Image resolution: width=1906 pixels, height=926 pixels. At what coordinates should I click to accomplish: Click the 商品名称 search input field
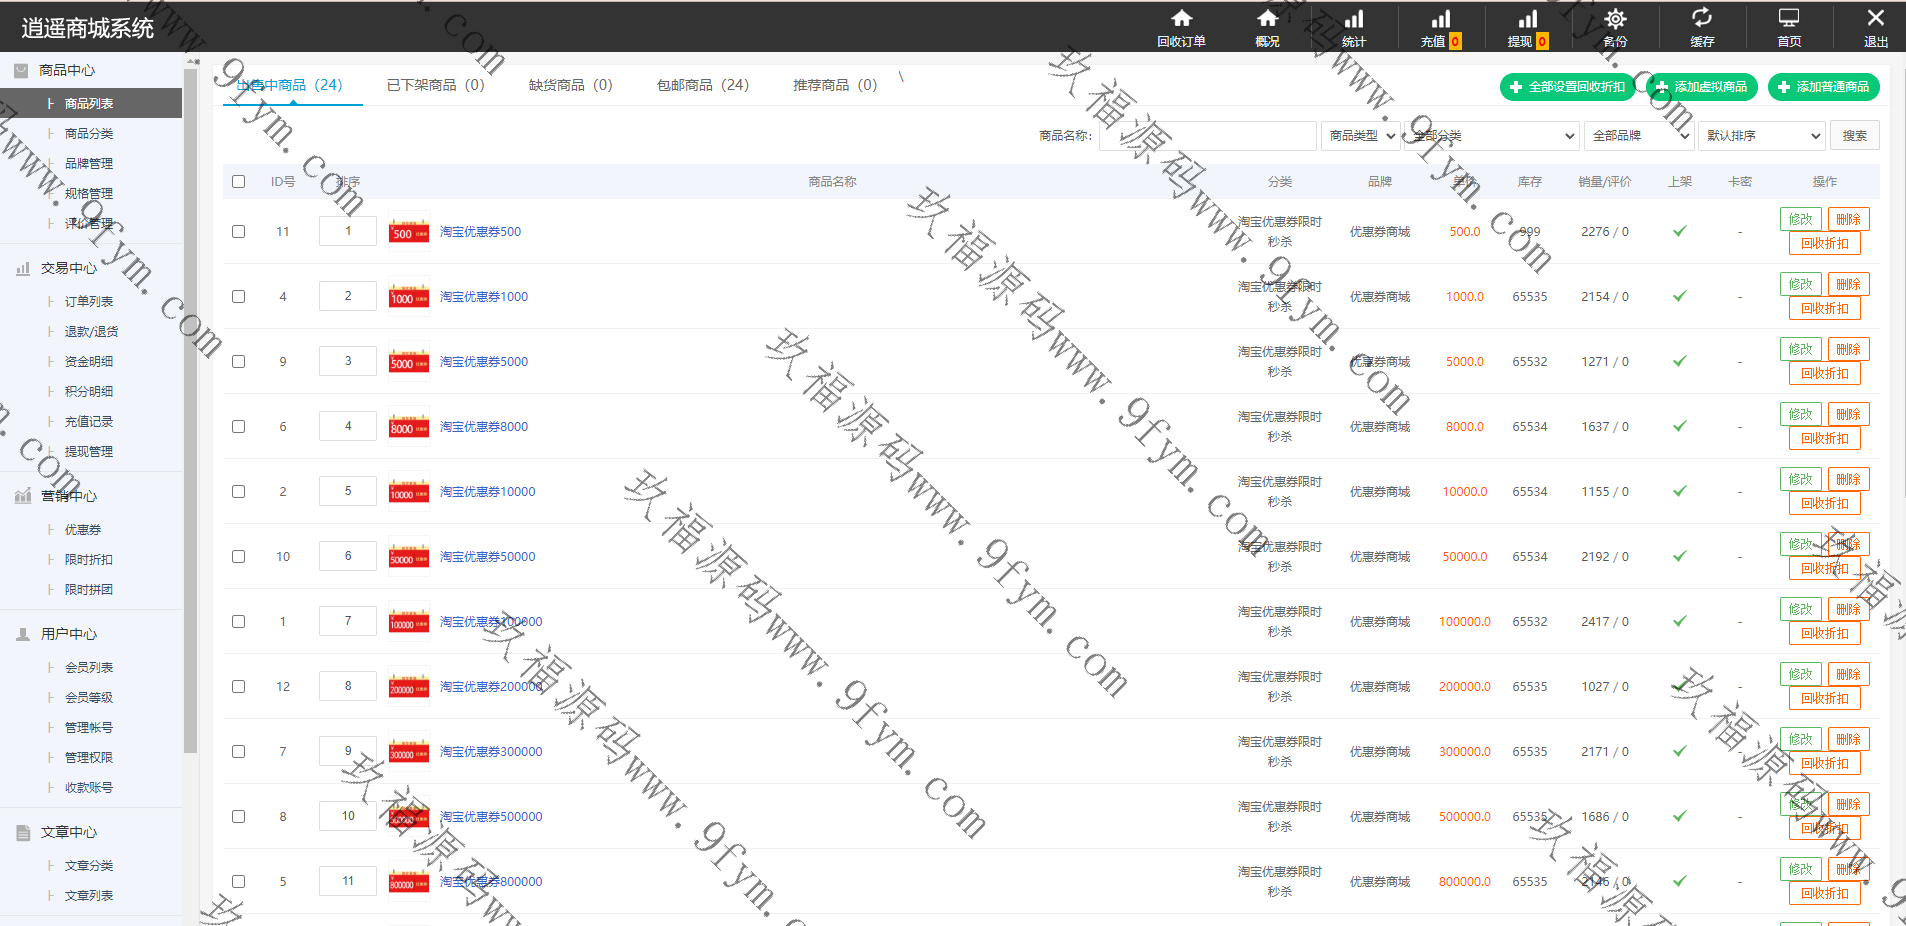point(1207,136)
